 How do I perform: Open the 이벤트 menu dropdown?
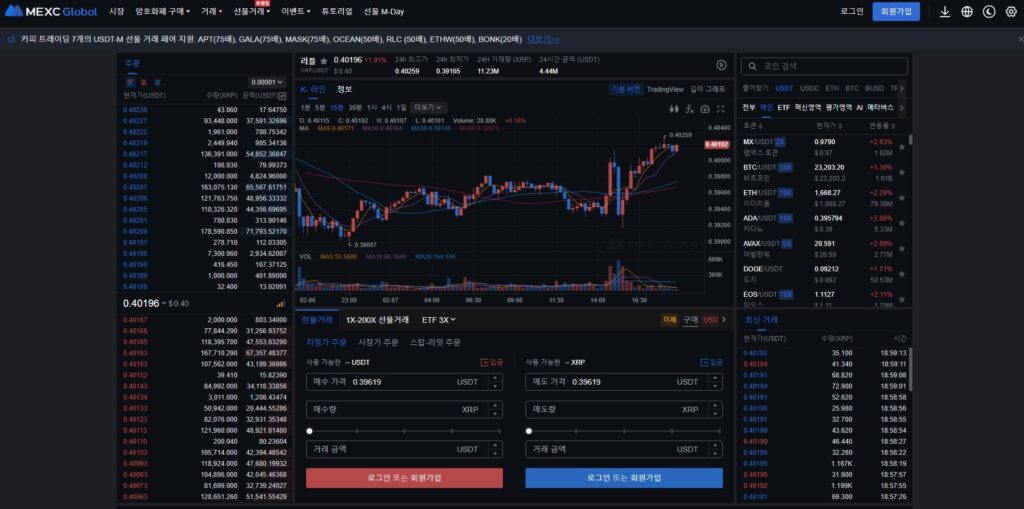296,12
